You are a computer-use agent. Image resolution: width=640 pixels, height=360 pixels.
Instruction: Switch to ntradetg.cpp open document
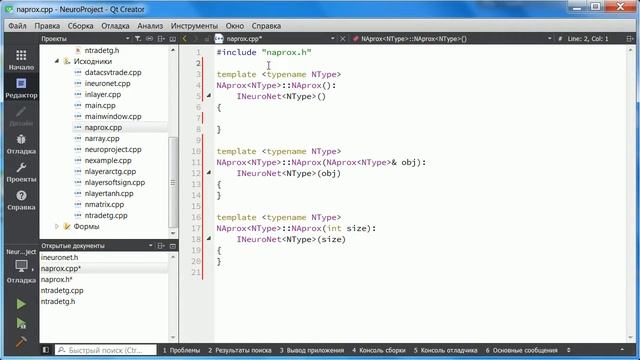pos(62,291)
